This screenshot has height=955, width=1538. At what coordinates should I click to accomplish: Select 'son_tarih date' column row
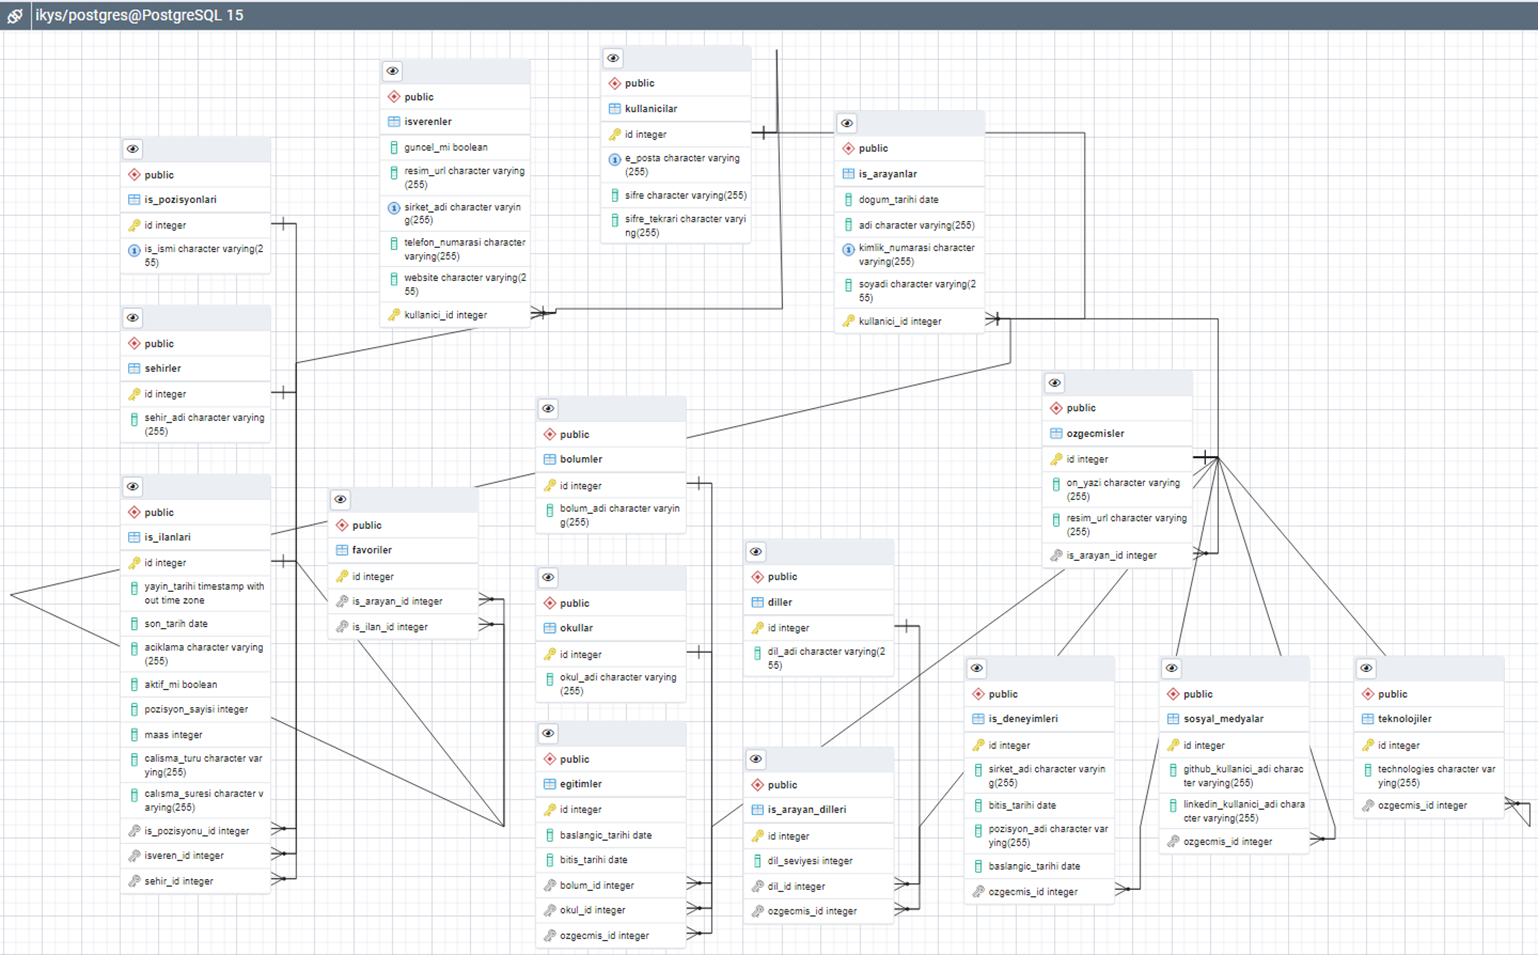(x=196, y=624)
